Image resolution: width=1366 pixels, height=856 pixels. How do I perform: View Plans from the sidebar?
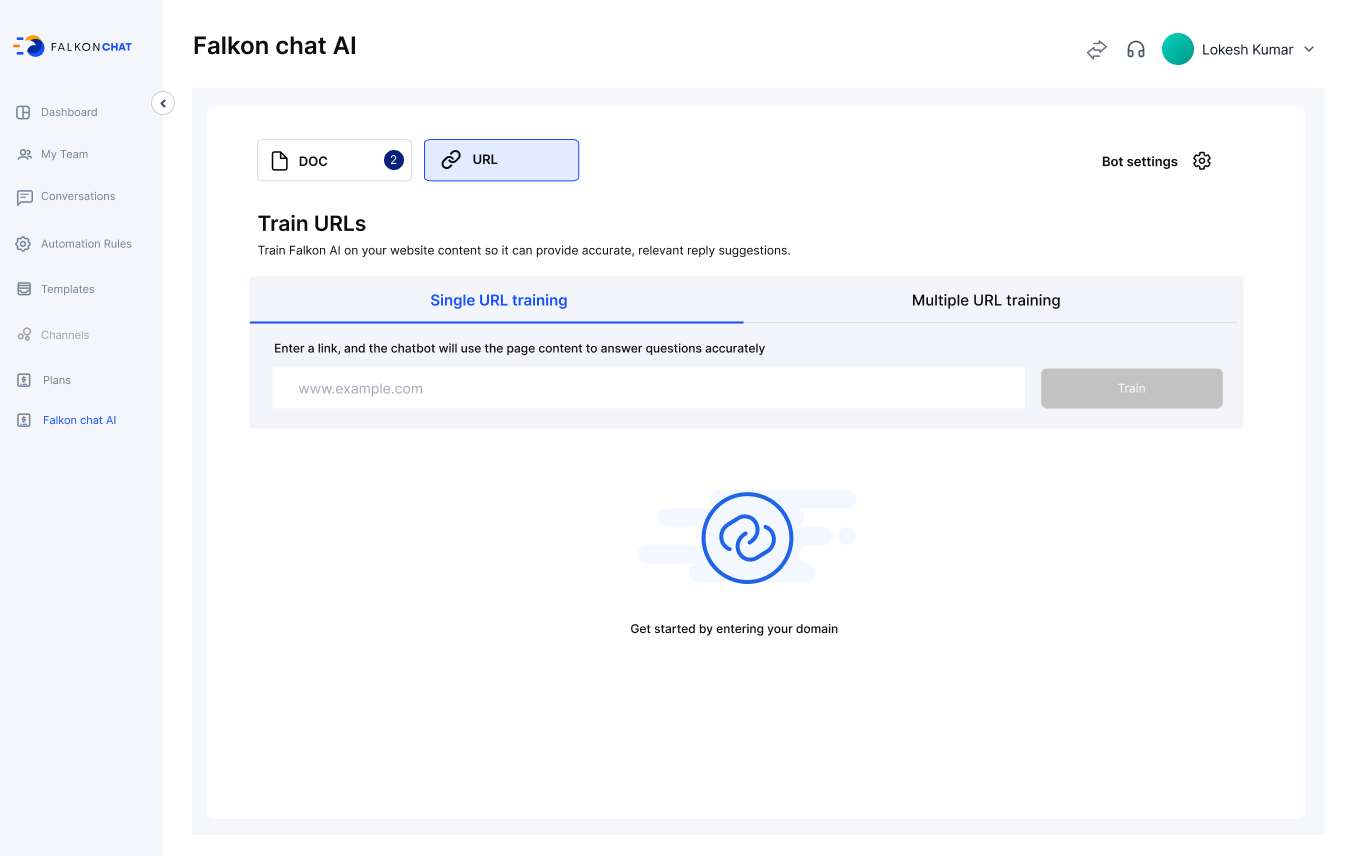tap(56, 380)
